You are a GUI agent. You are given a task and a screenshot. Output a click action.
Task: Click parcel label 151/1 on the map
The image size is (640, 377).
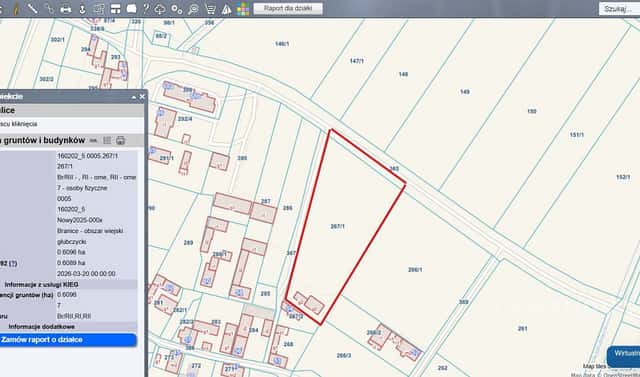tap(577, 135)
